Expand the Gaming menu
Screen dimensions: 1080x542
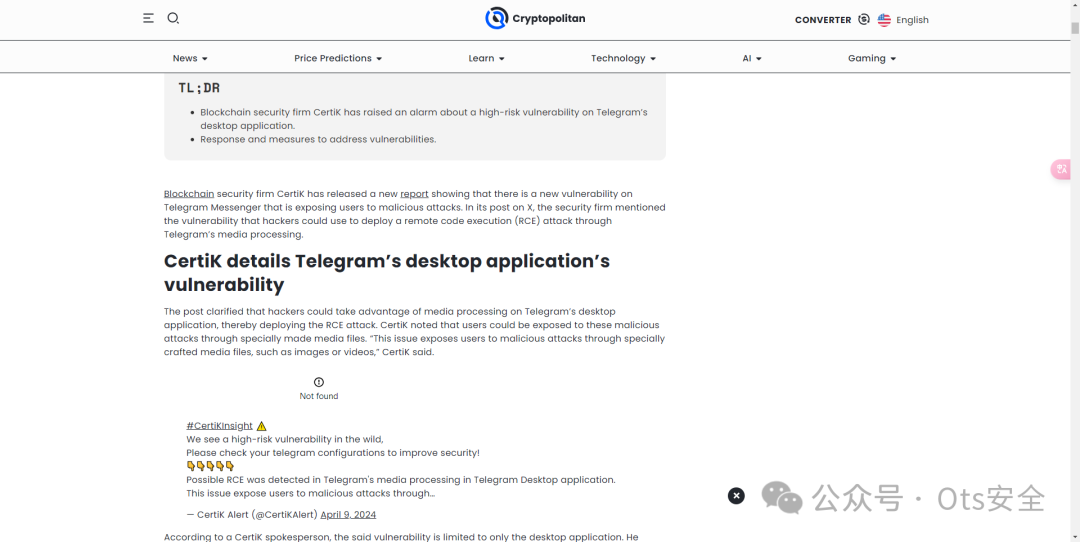coord(872,58)
